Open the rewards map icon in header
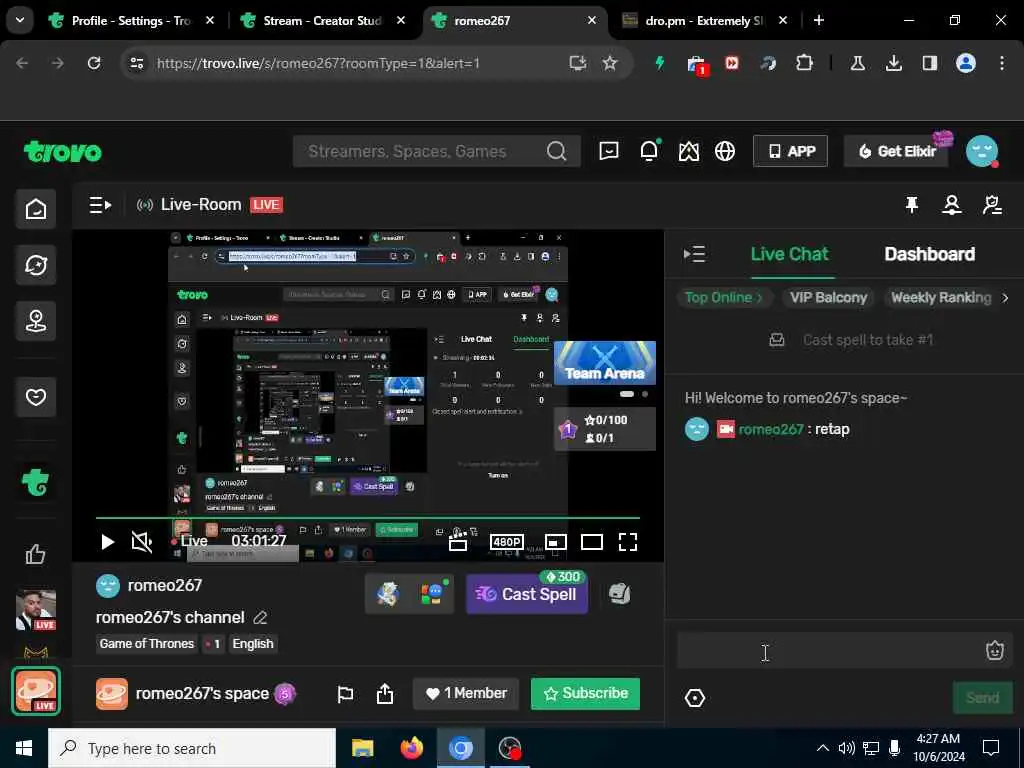The height and width of the screenshot is (768, 1024). click(x=688, y=152)
